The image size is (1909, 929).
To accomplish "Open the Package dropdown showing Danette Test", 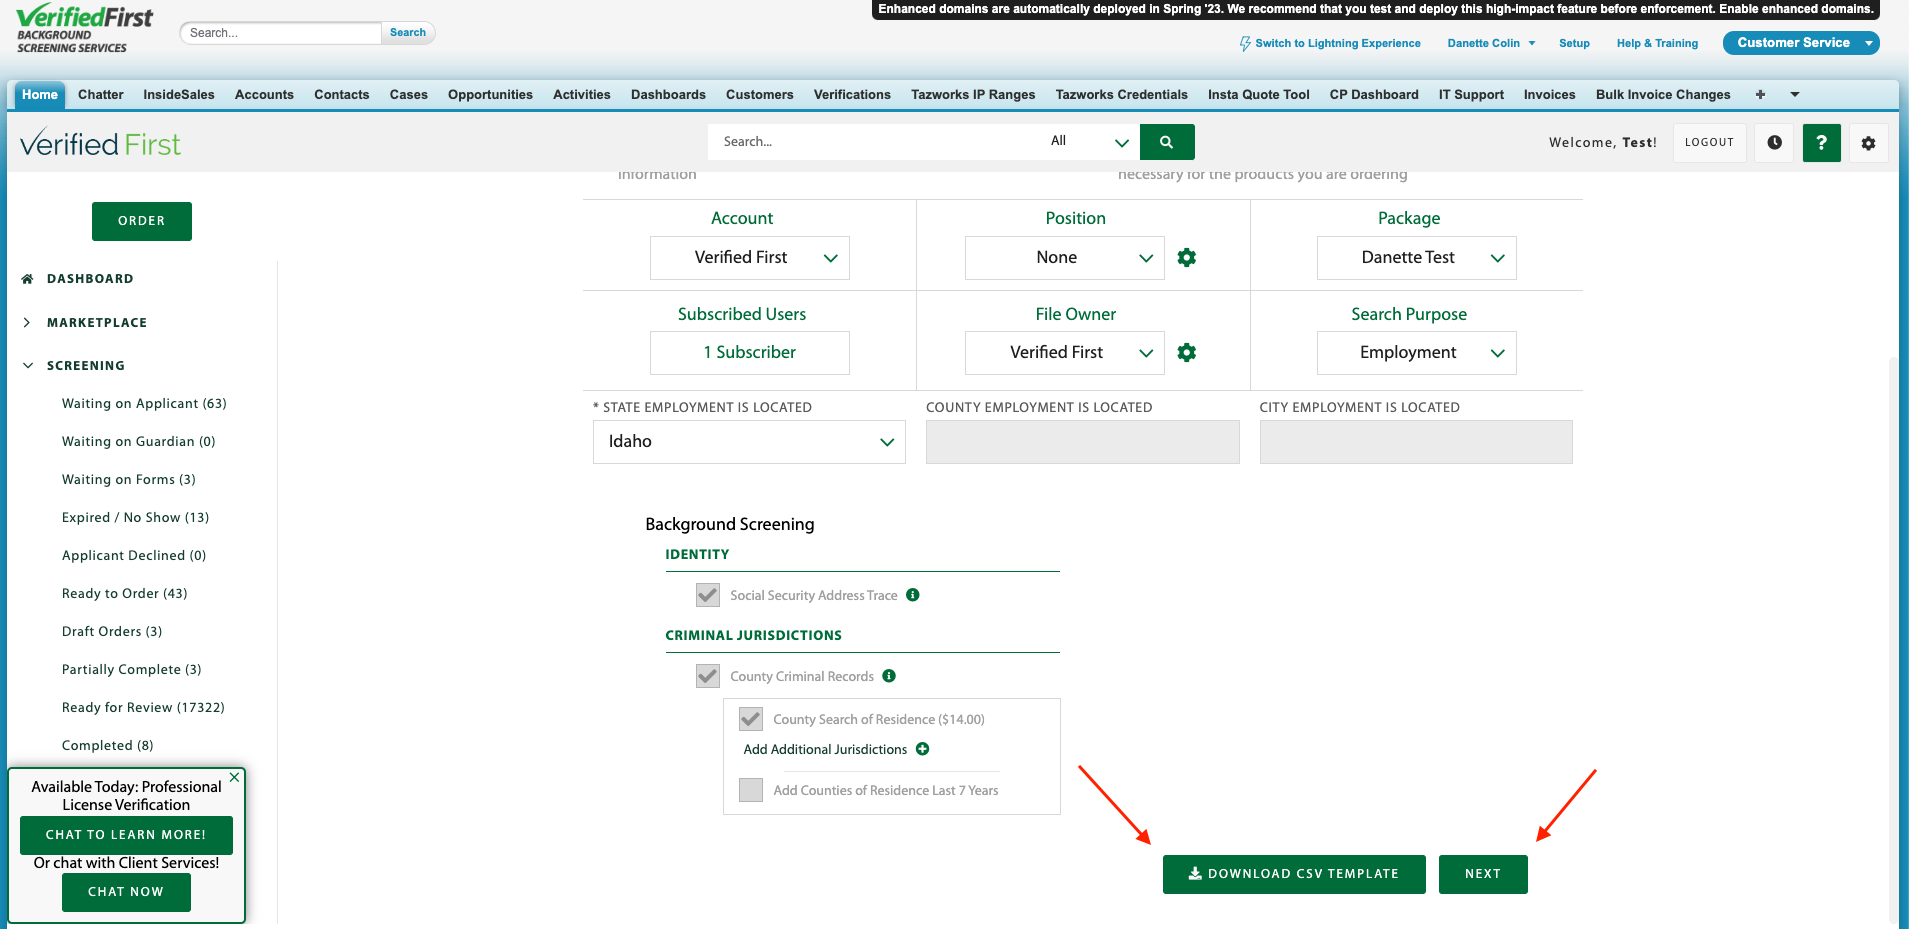I will [1417, 258].
